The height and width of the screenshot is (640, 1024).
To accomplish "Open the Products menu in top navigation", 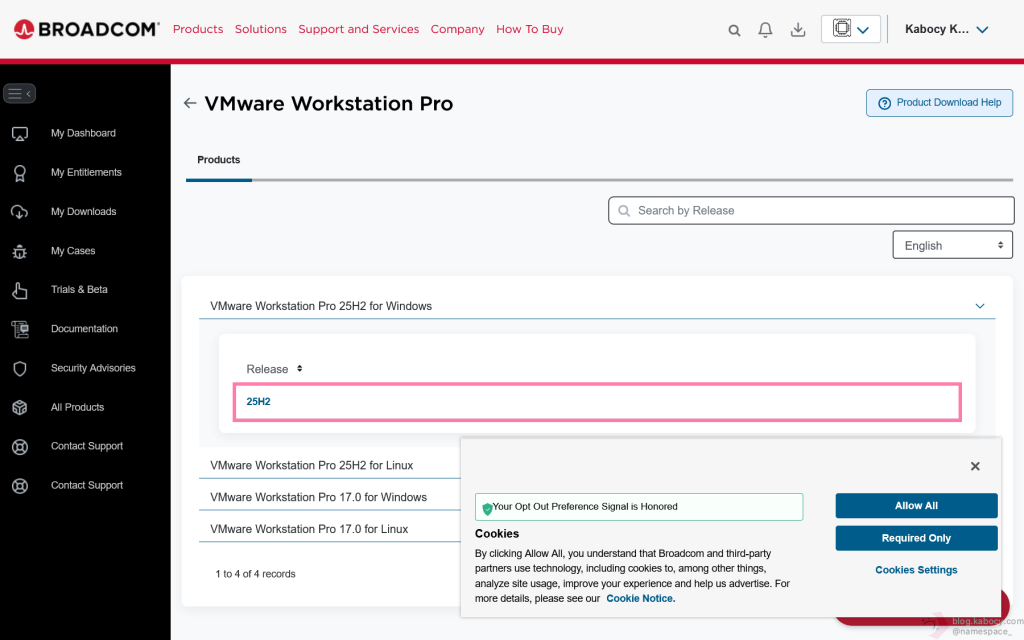I will pyautogui.click(x=198, y=29).
